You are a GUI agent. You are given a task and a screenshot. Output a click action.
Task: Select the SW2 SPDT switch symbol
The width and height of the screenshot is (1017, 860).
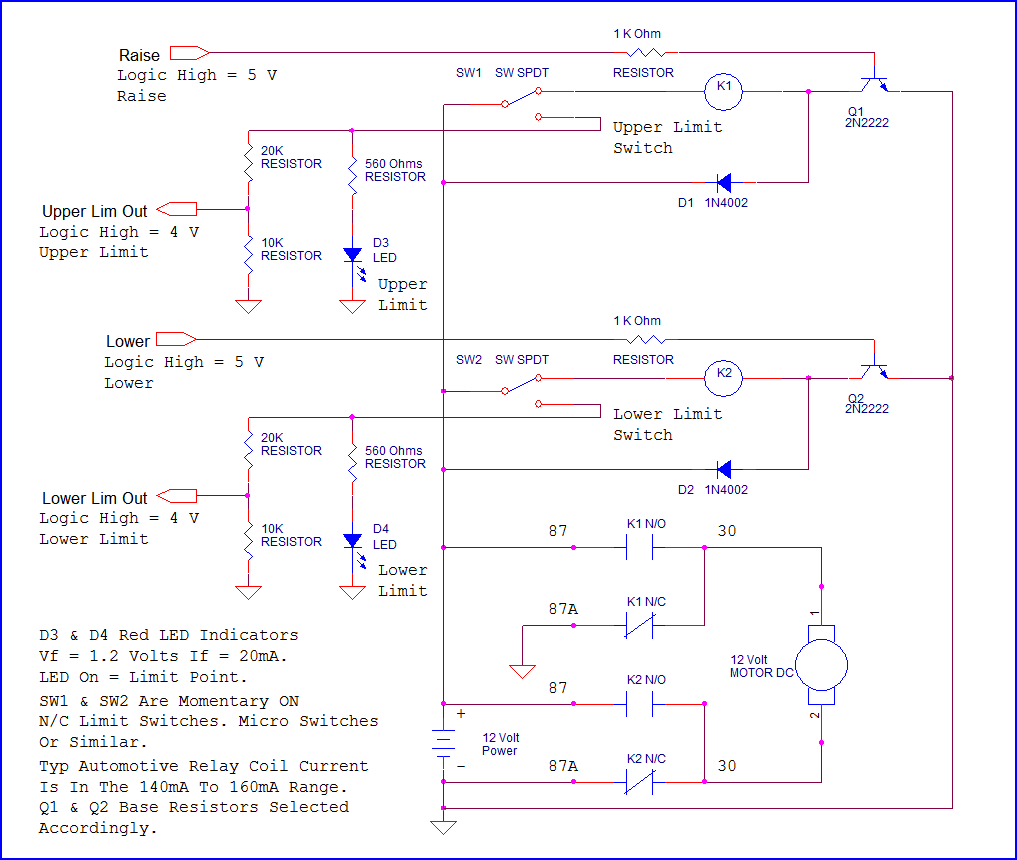(523, 390)
